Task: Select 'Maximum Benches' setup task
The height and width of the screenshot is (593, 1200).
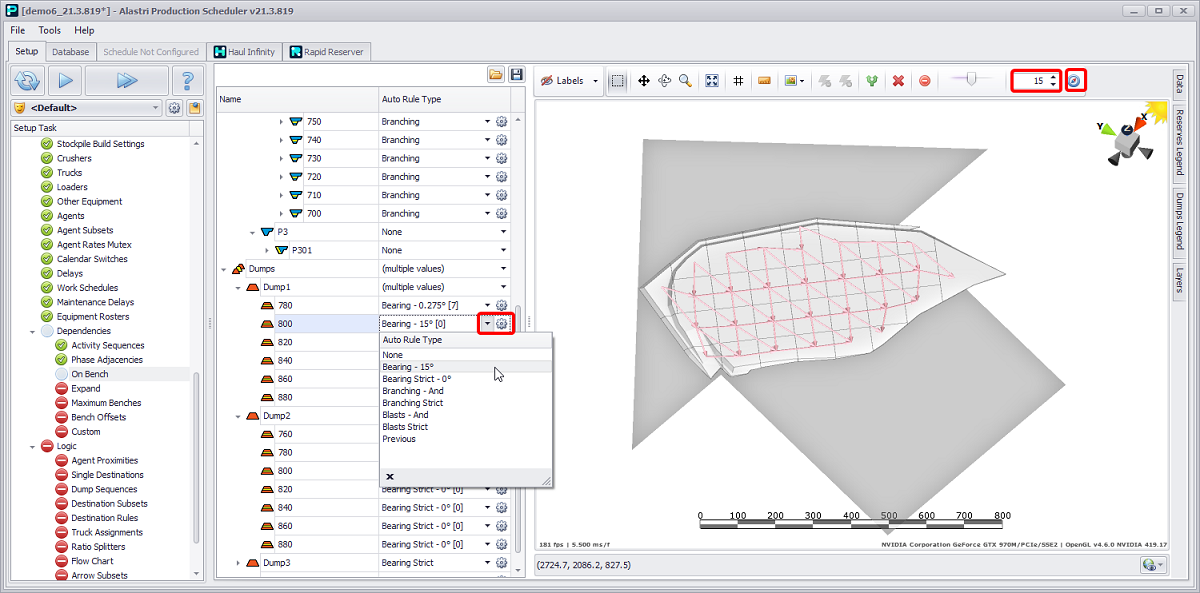Action: pyautogui.click(x=105, y=403)
